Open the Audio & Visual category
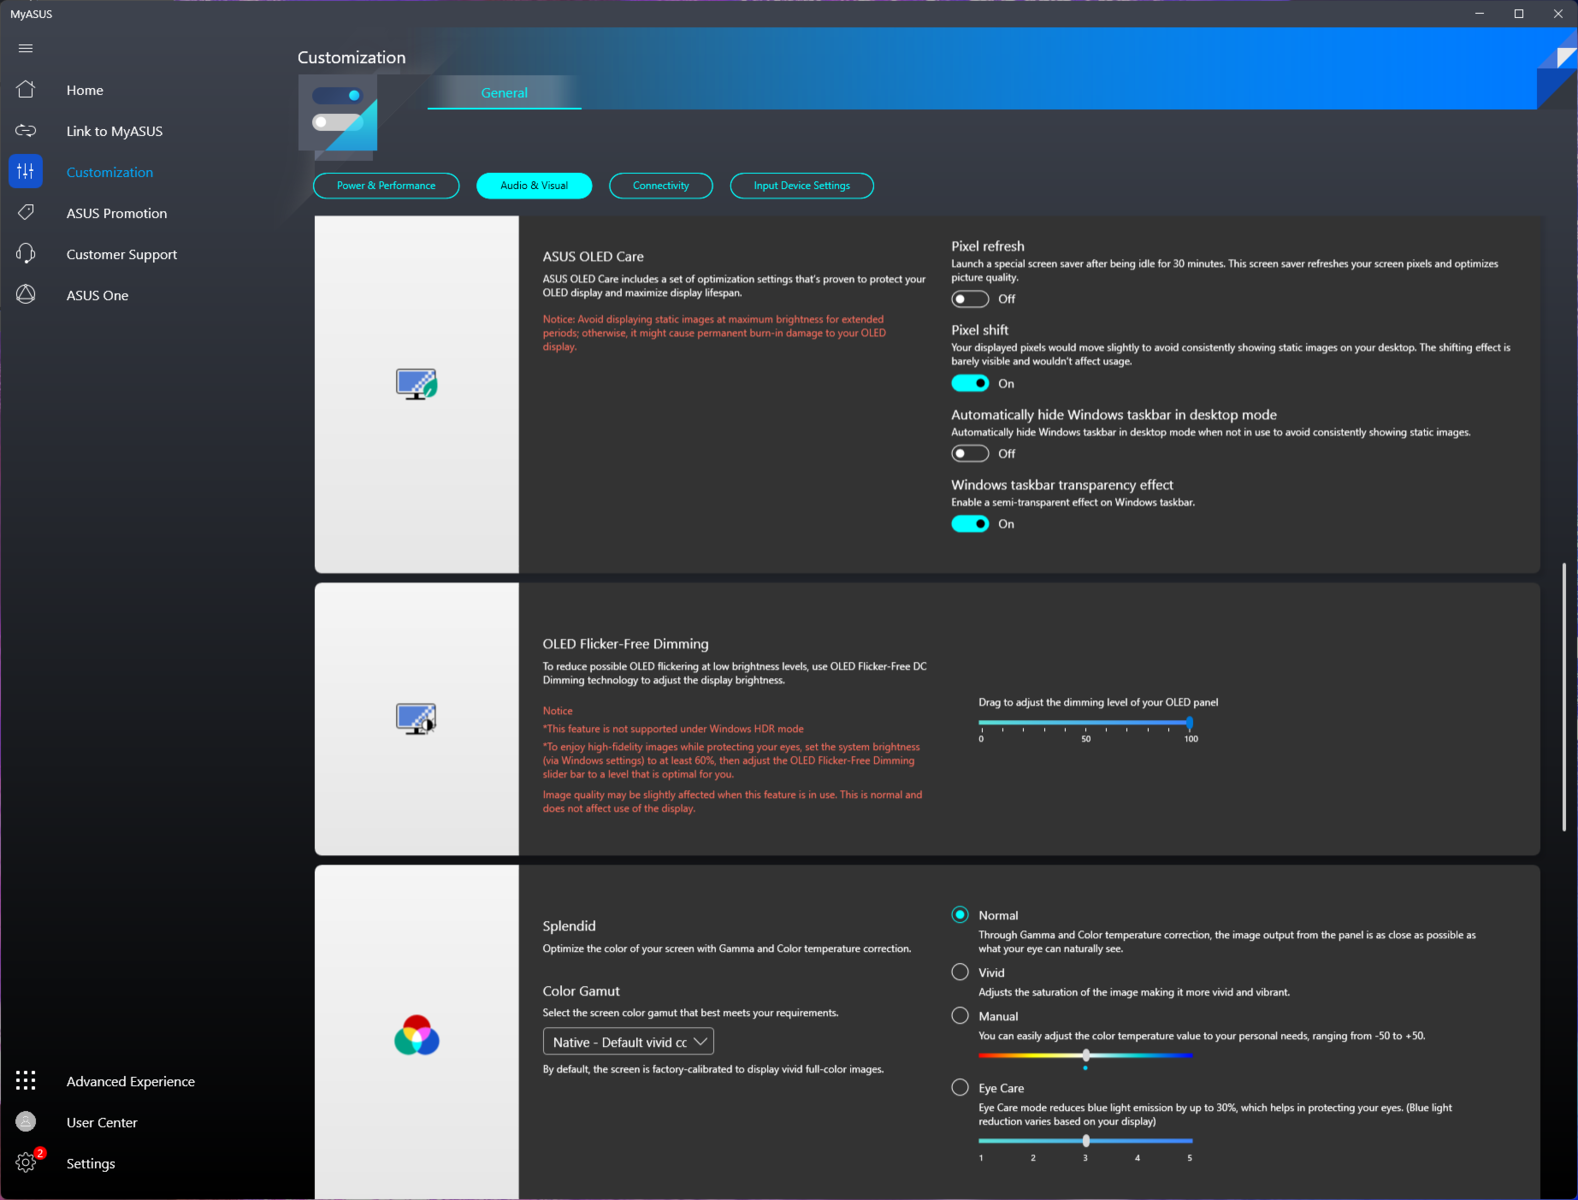The width and height of the screenshot is (1578, 1200). coord(534,185)
